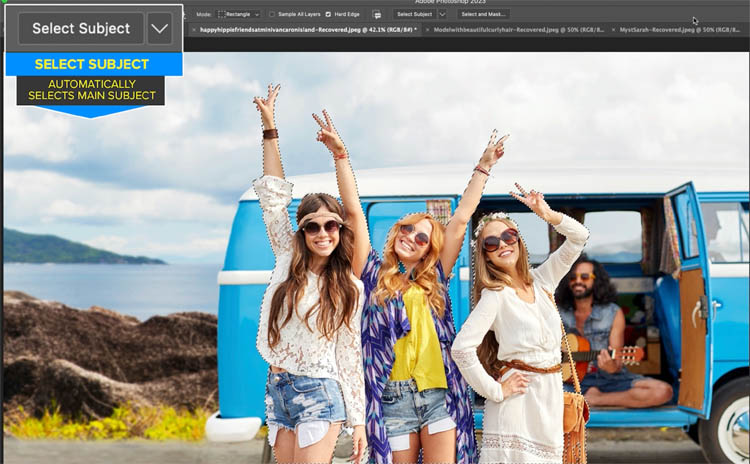Screen dimensions: 750x464
Task: Click the feedback speech bubble icon
Action: point(377,15)
